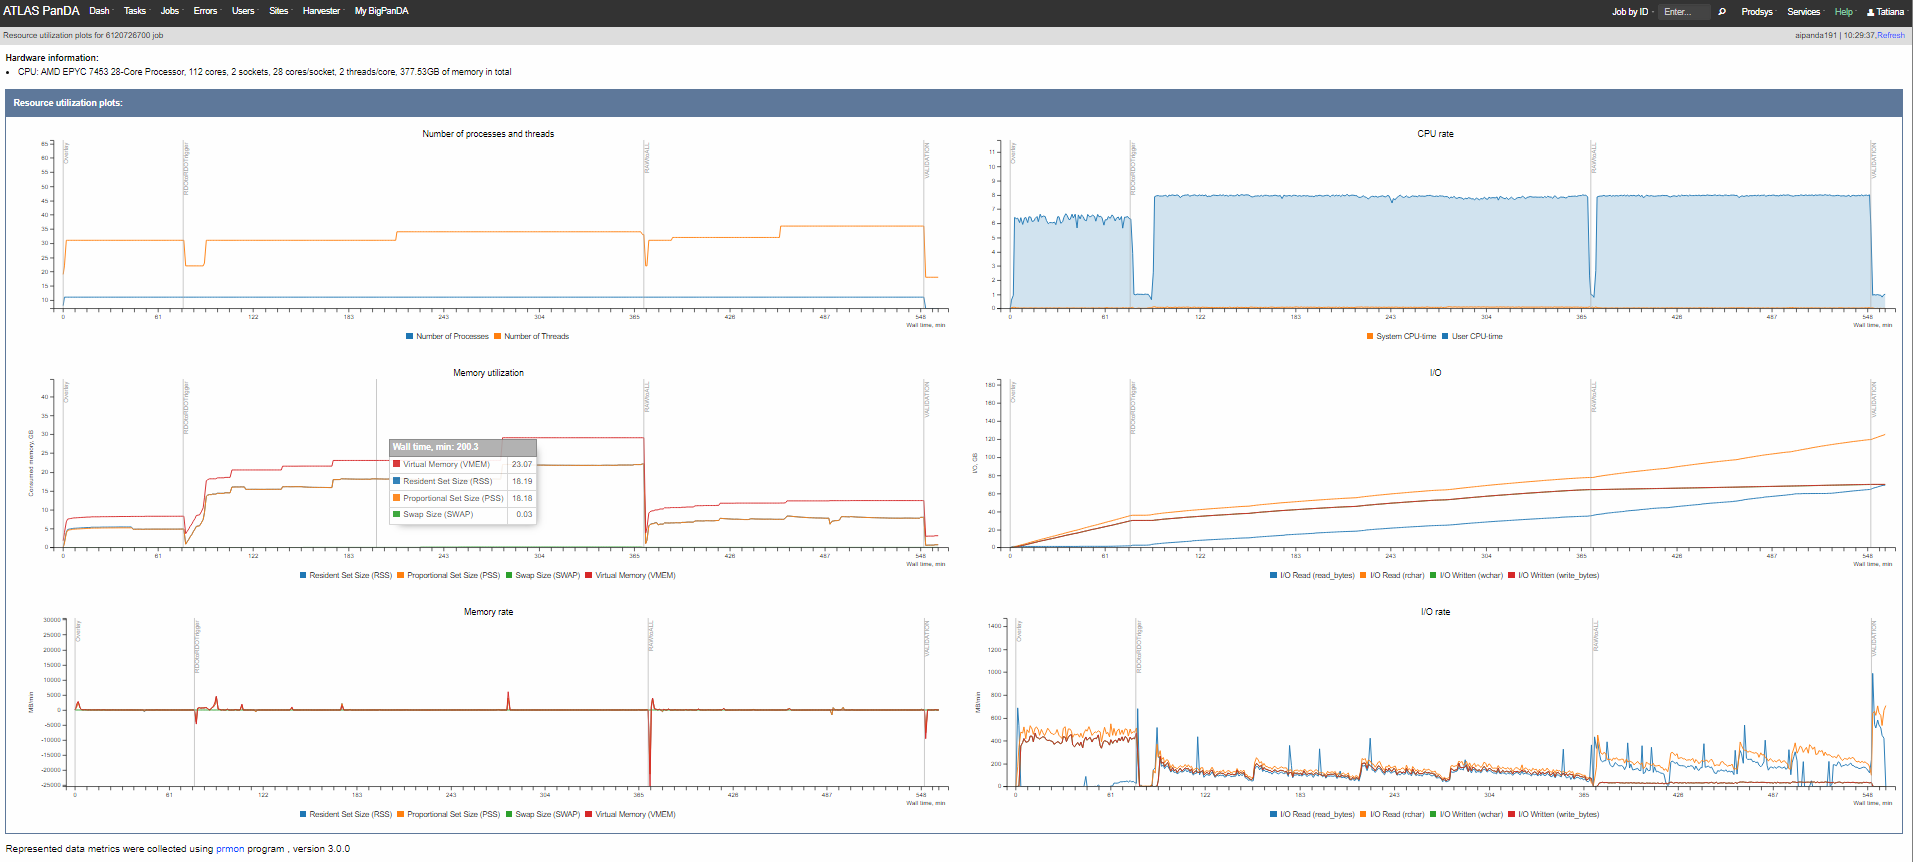This screenshot has height=862, width=1913.
Task: Hide RSS series in Memory utilization legend
Action: (346, 575)
